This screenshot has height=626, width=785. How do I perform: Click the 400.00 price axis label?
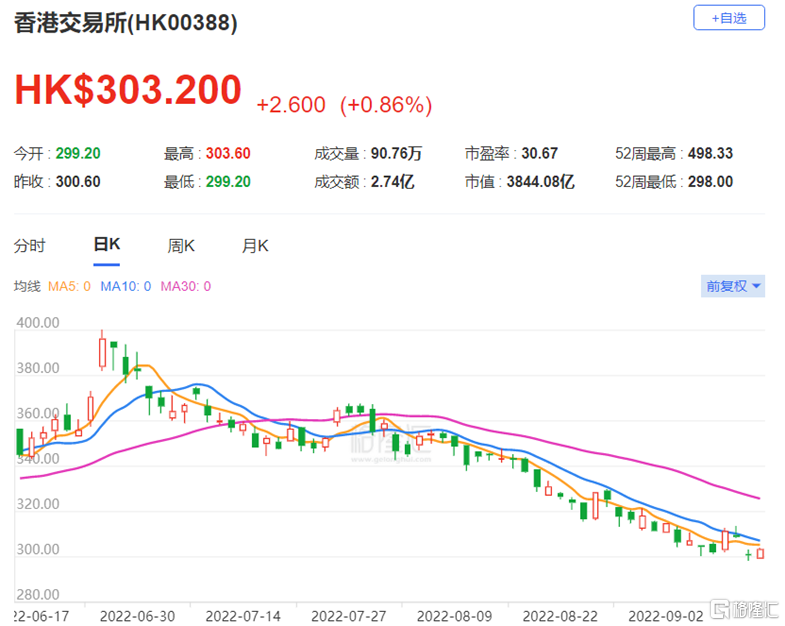coord(38,323)
